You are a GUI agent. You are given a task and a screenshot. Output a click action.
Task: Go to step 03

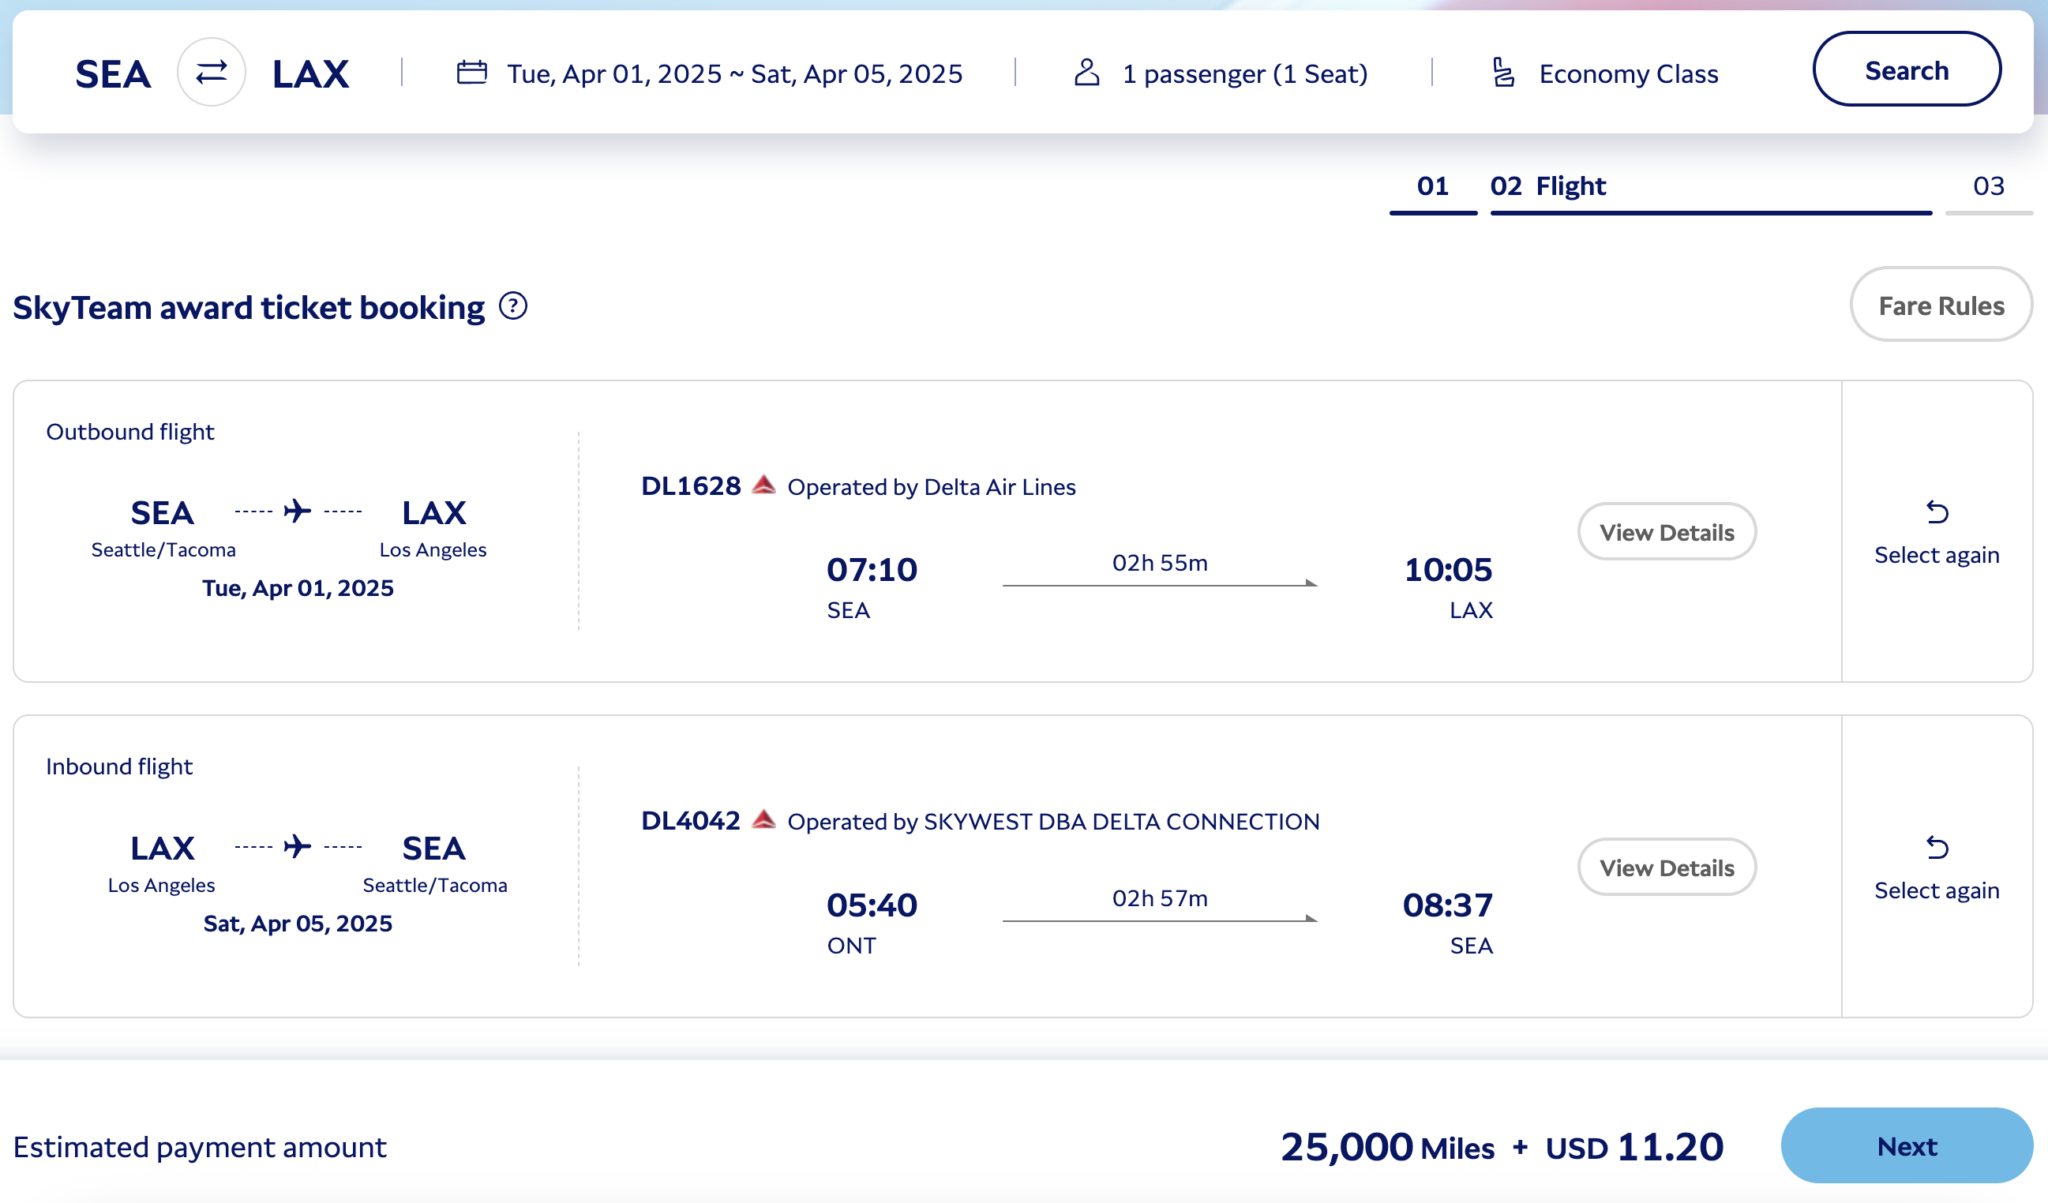click(1990, 185)
